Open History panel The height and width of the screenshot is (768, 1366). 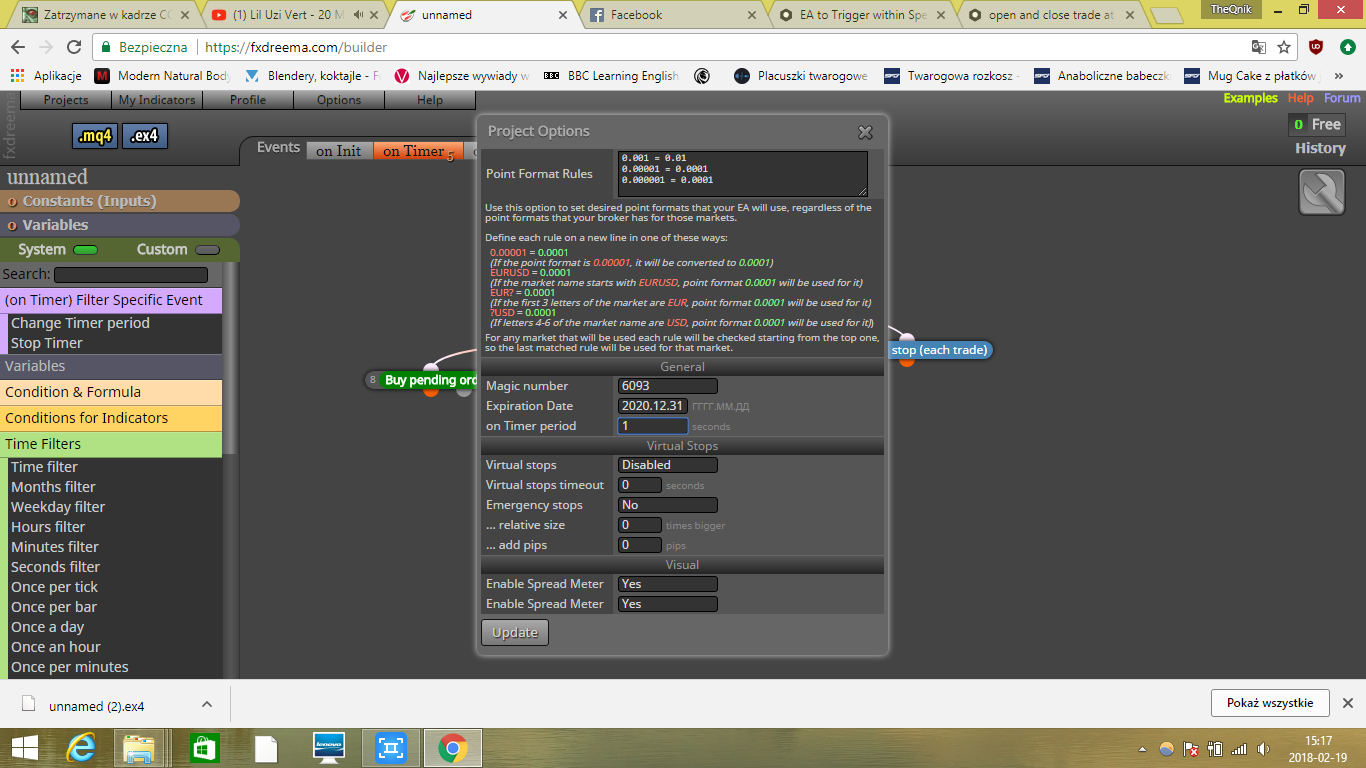tap(1320, 148)
